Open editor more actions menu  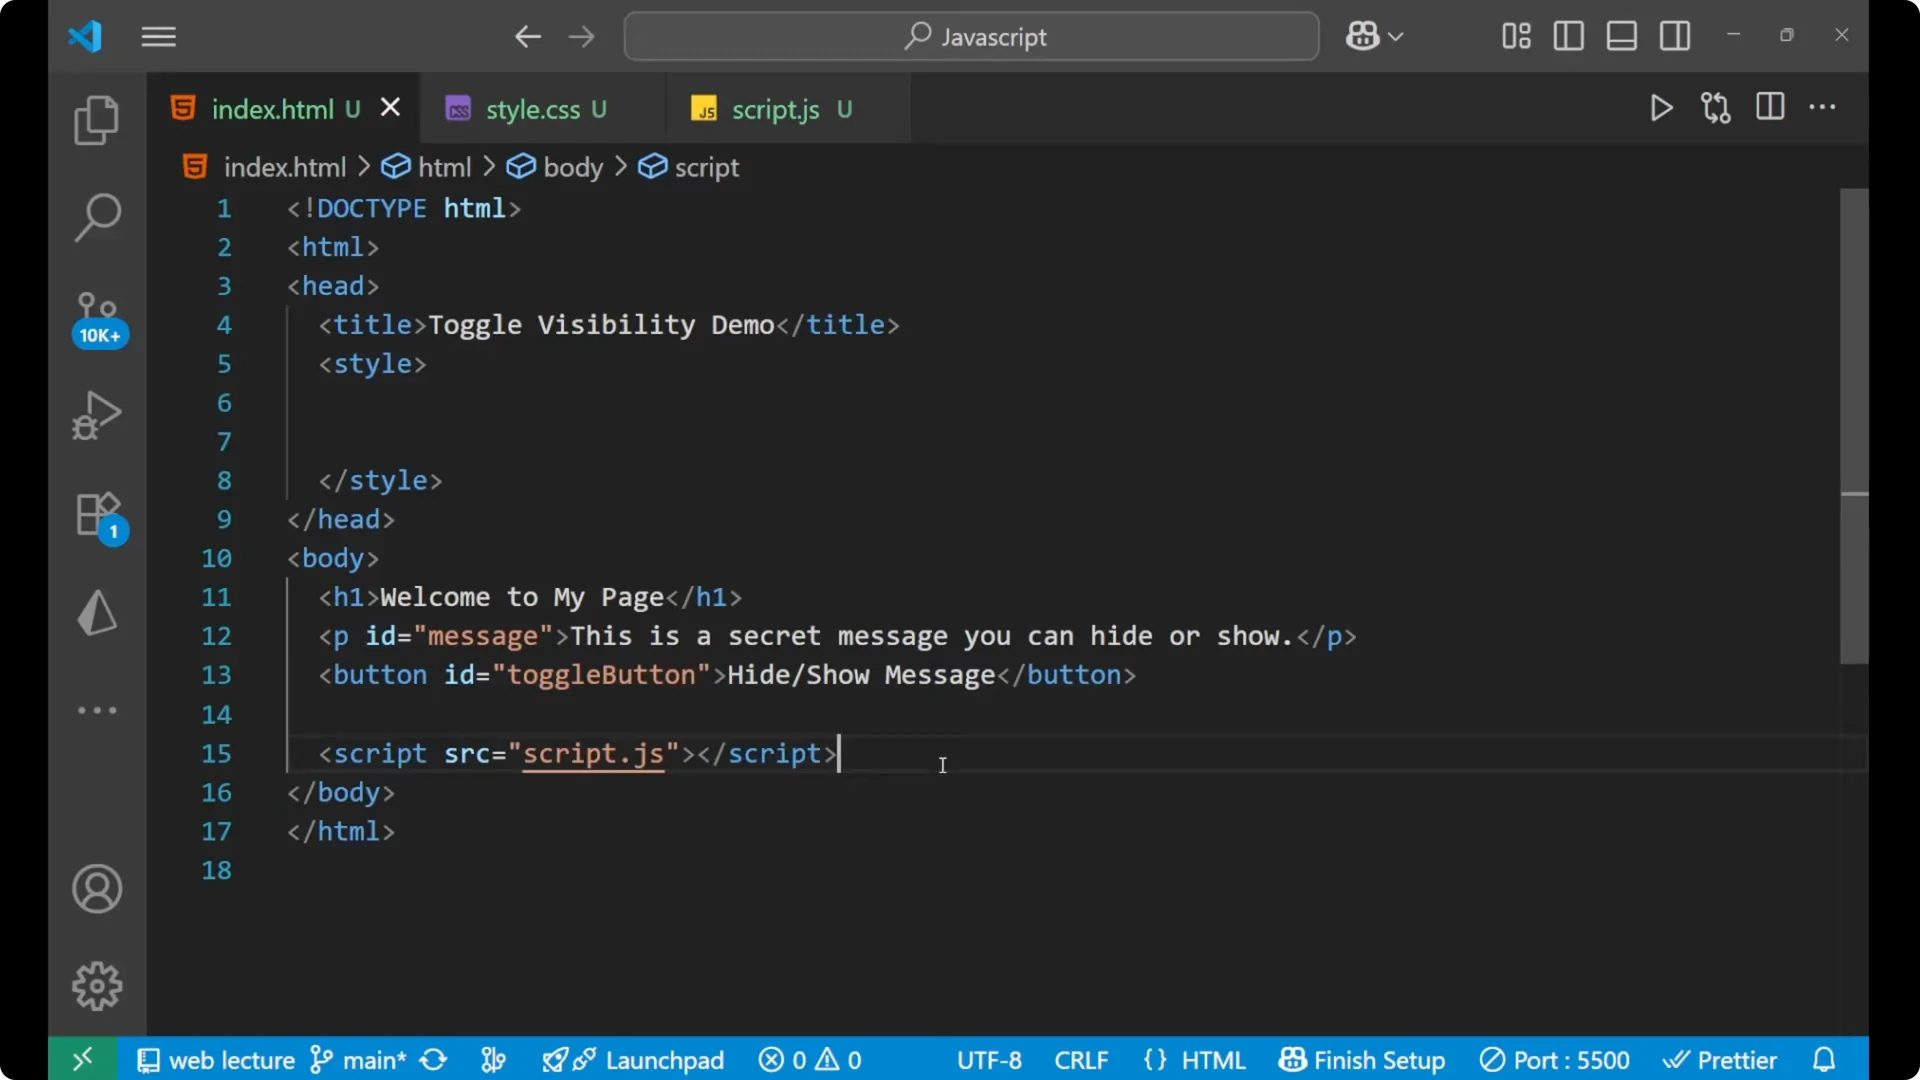1824,107
